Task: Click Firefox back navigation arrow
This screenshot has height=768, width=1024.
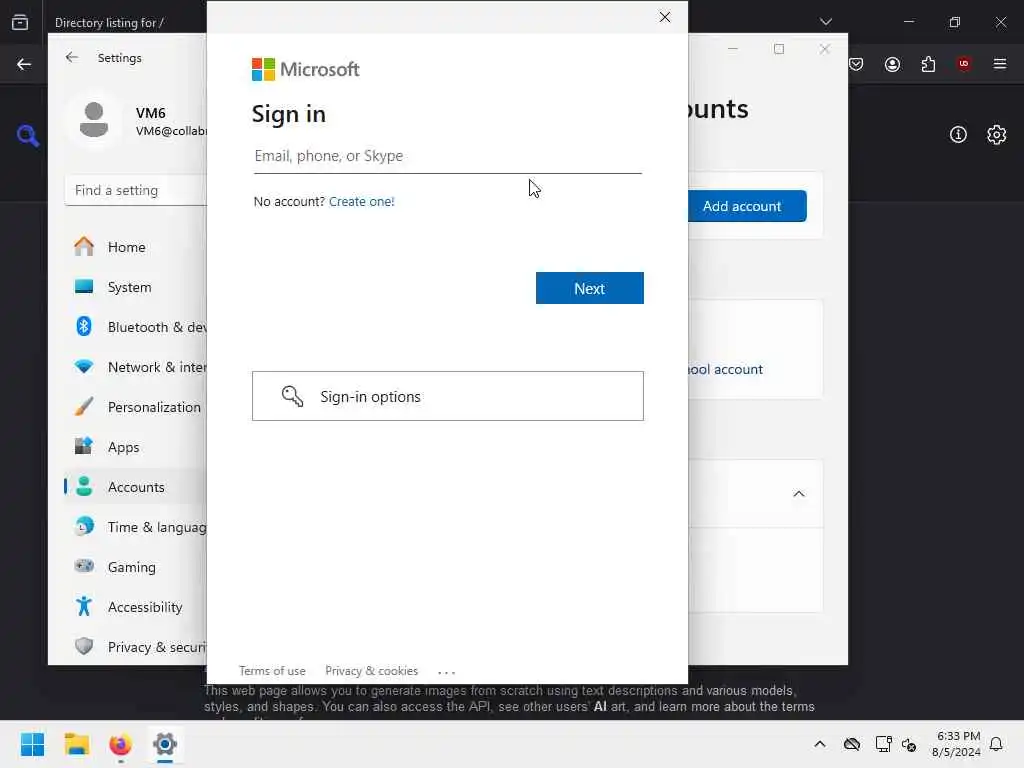Action: (24, 64)
